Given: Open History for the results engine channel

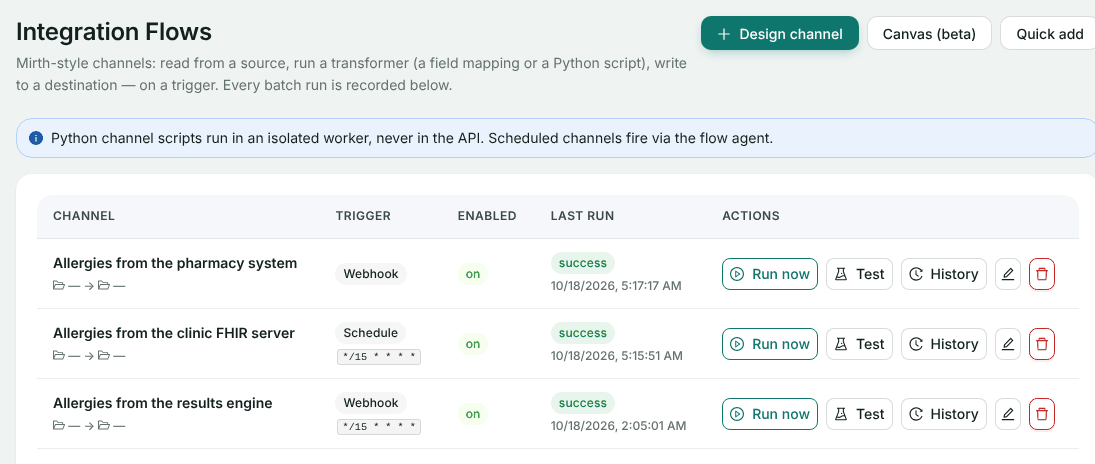Looking at the screenshot, I should click(943, 414).
